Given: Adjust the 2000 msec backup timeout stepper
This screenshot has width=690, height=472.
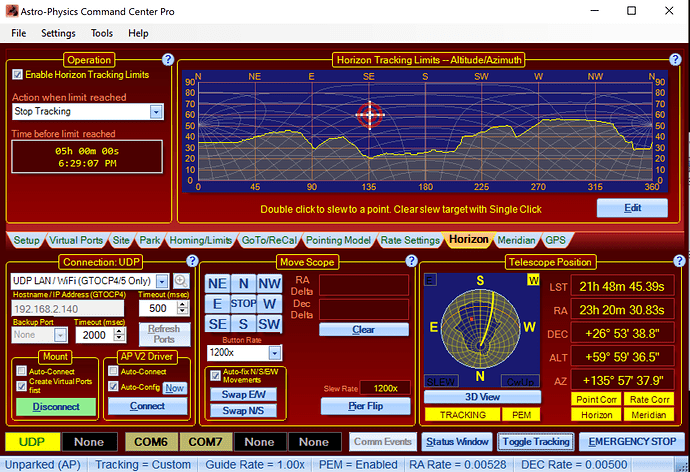Looking at the screenshot, I should (x=119, y=335).
